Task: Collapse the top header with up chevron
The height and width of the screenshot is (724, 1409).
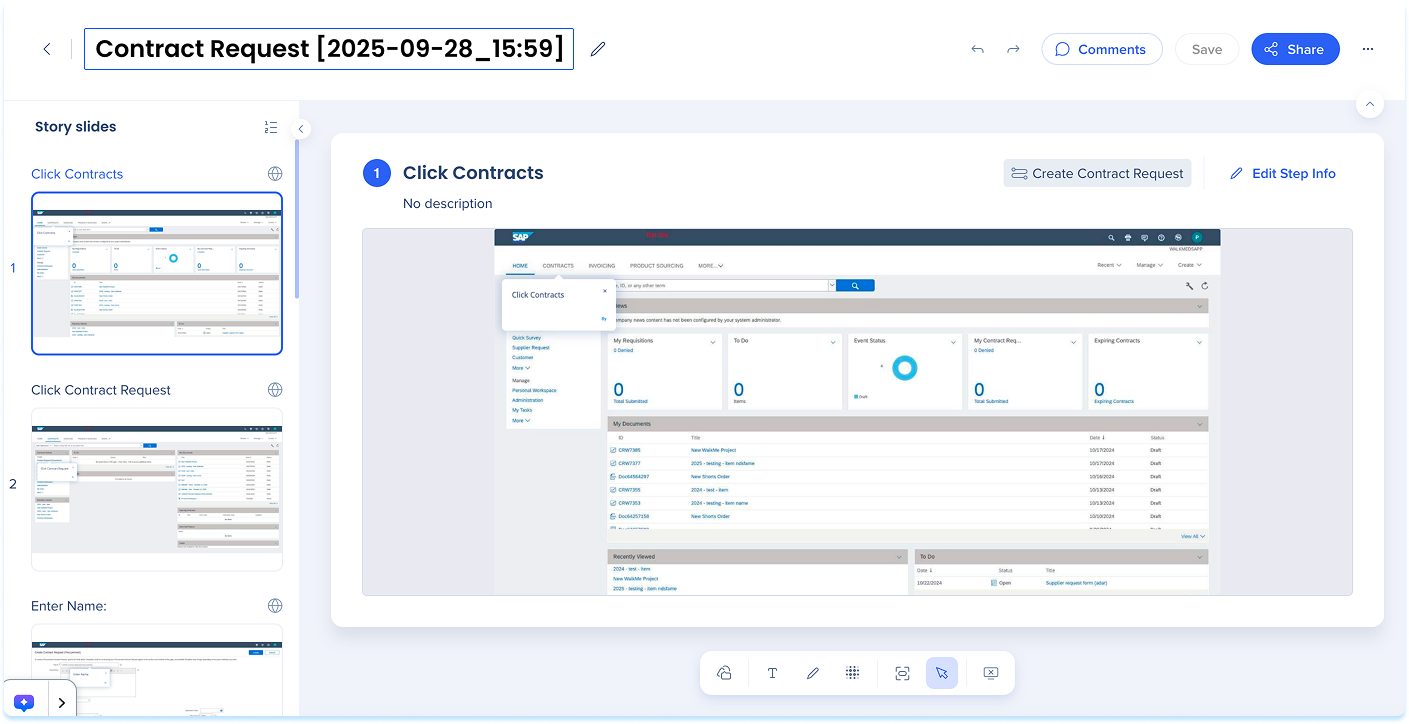Action: [1369, 104]
